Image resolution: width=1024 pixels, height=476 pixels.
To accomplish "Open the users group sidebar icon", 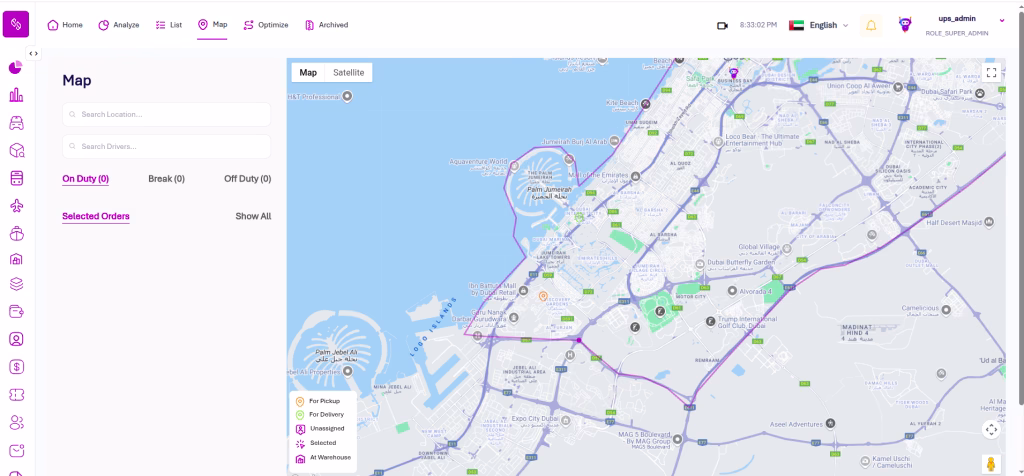I will [16, 422].
